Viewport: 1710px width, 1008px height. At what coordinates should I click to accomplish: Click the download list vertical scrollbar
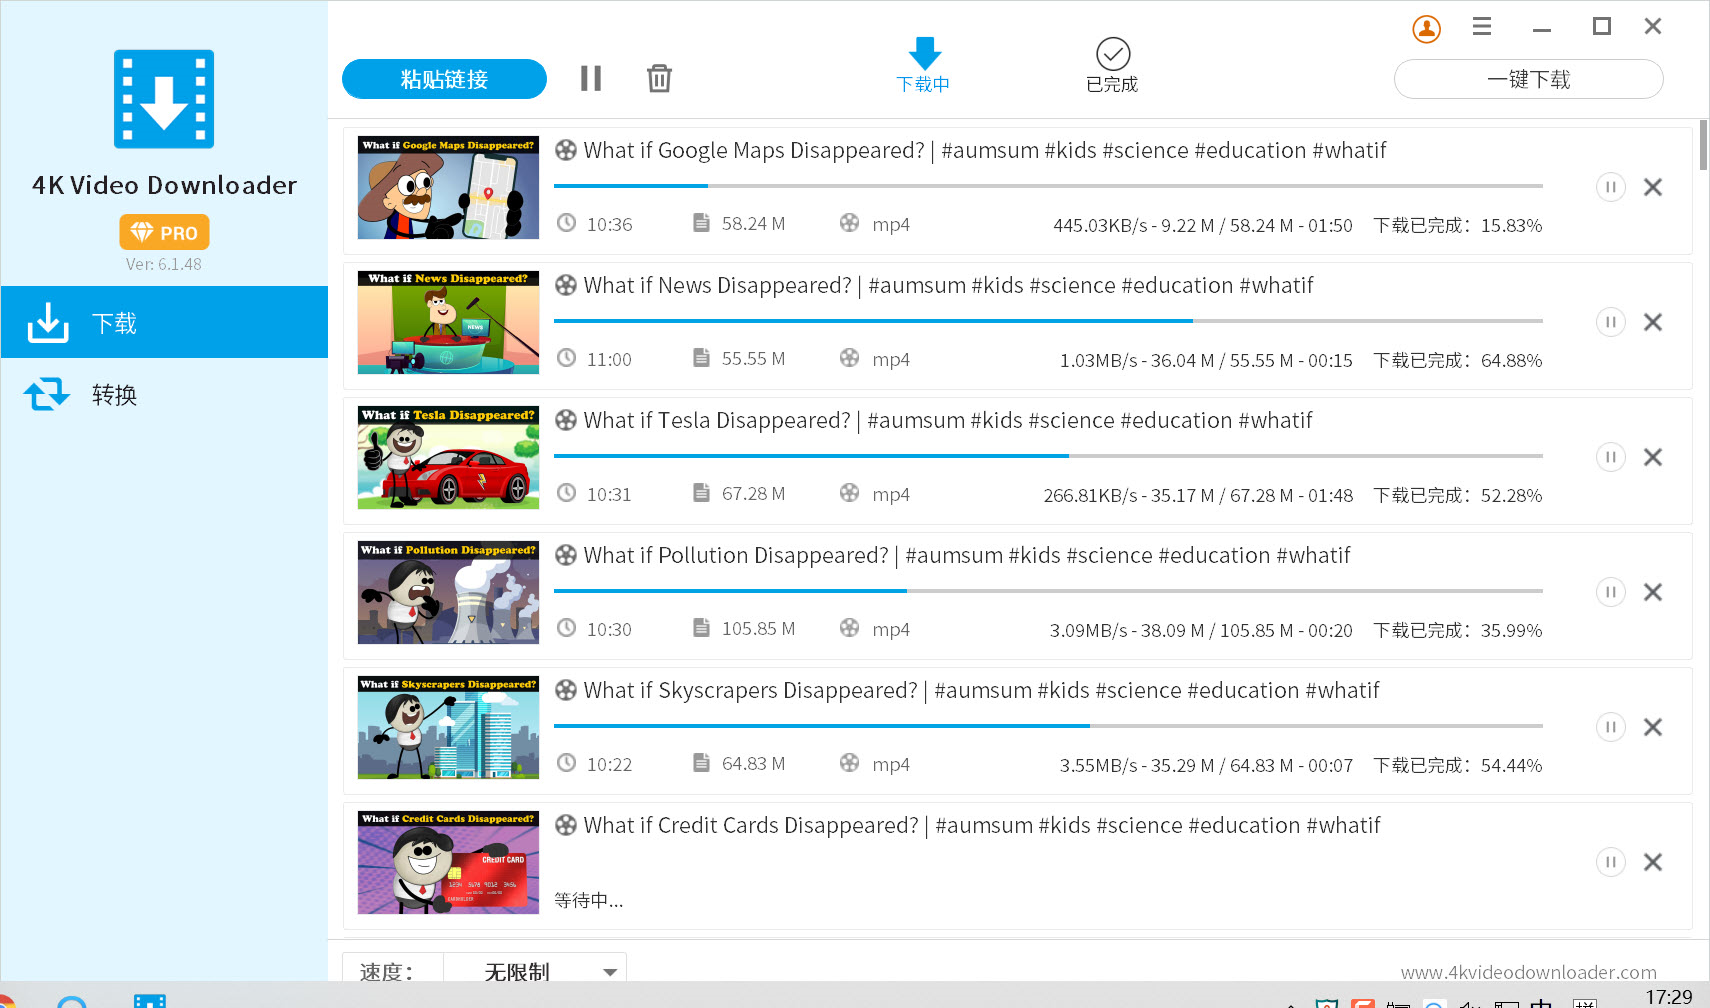click(1703, 145)
